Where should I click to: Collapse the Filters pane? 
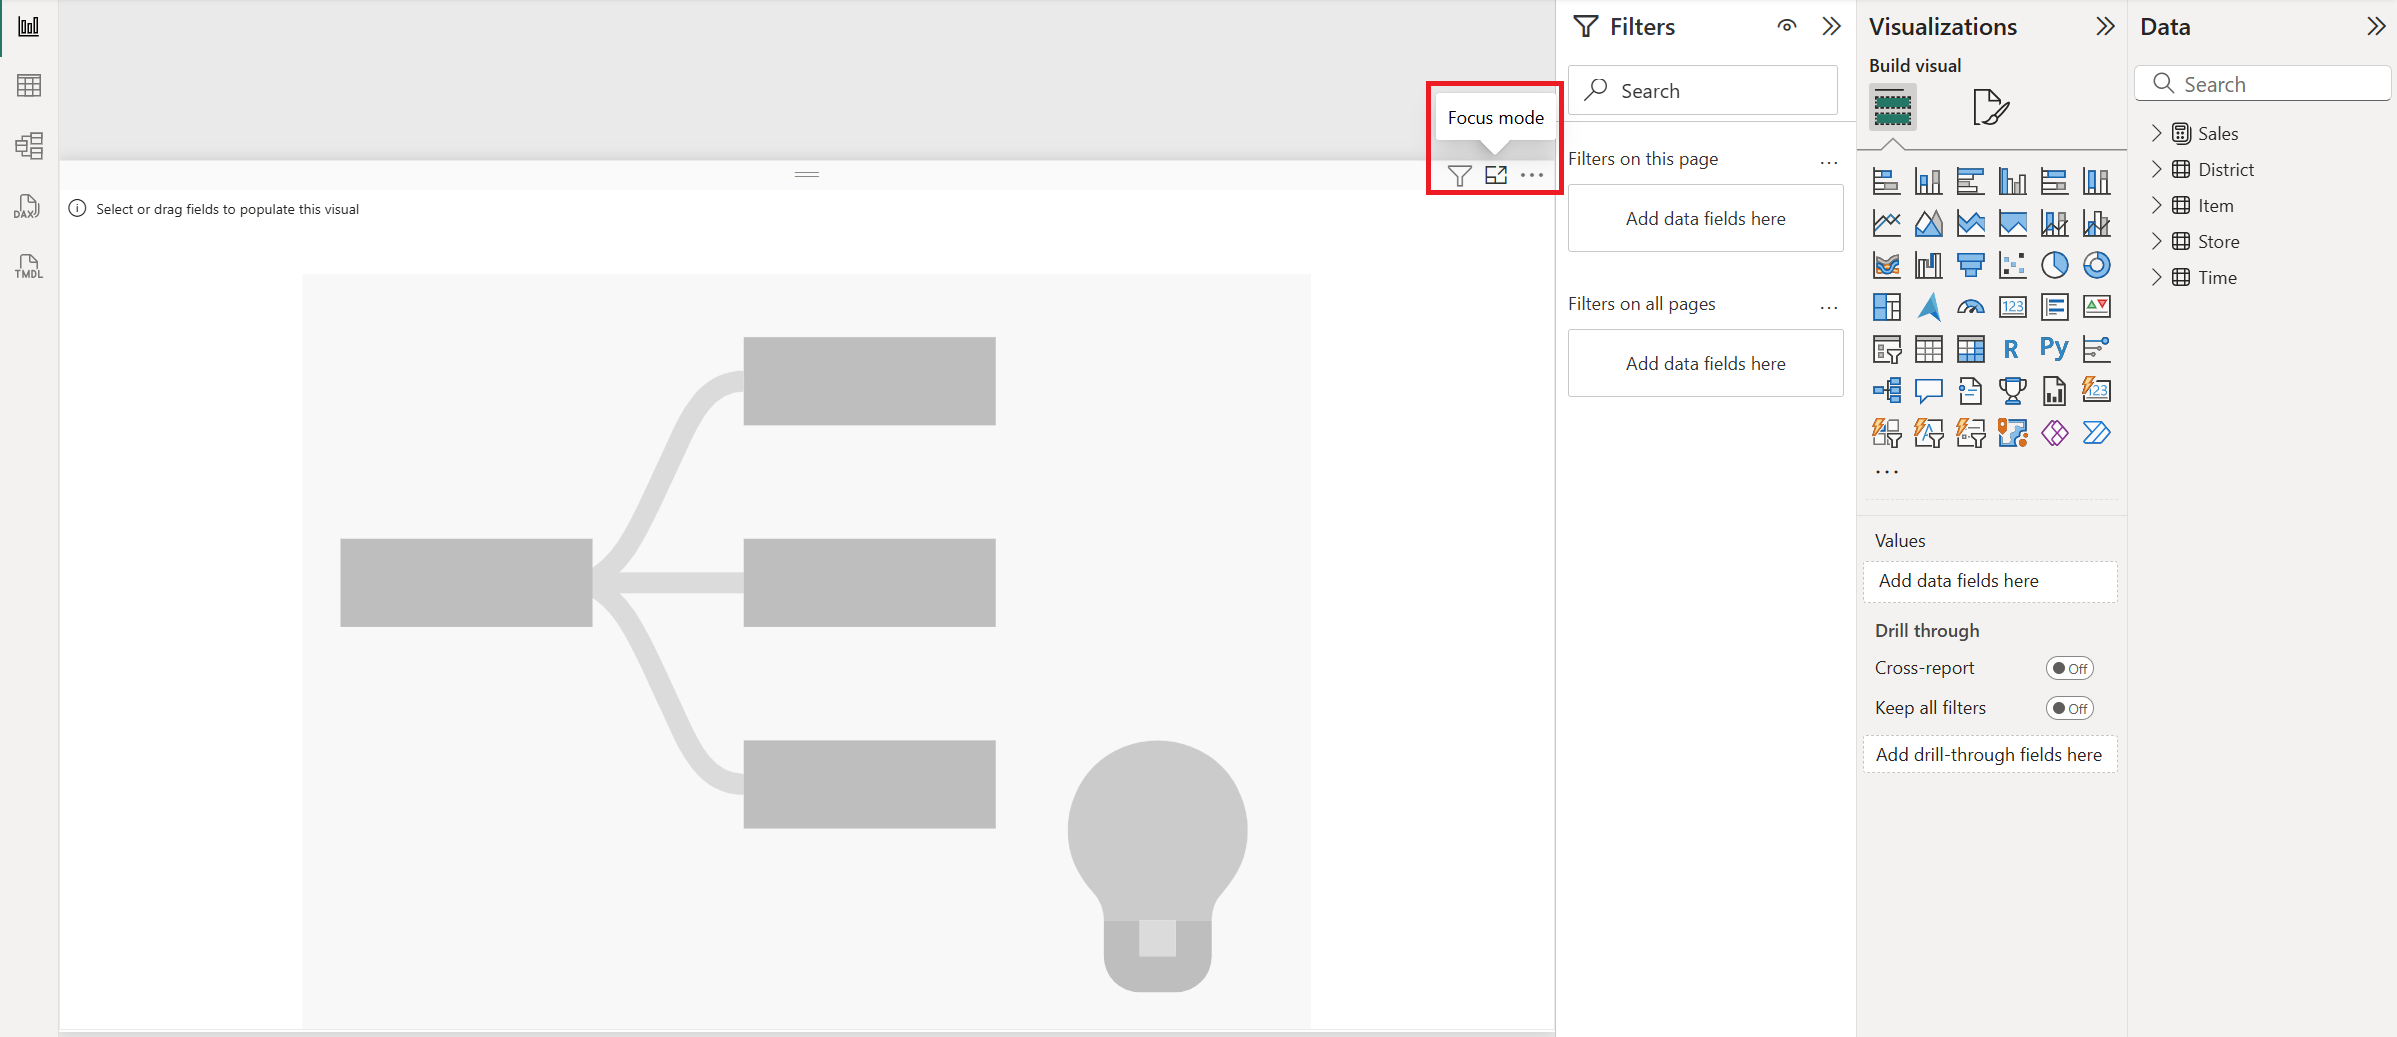click(1831, 26)
